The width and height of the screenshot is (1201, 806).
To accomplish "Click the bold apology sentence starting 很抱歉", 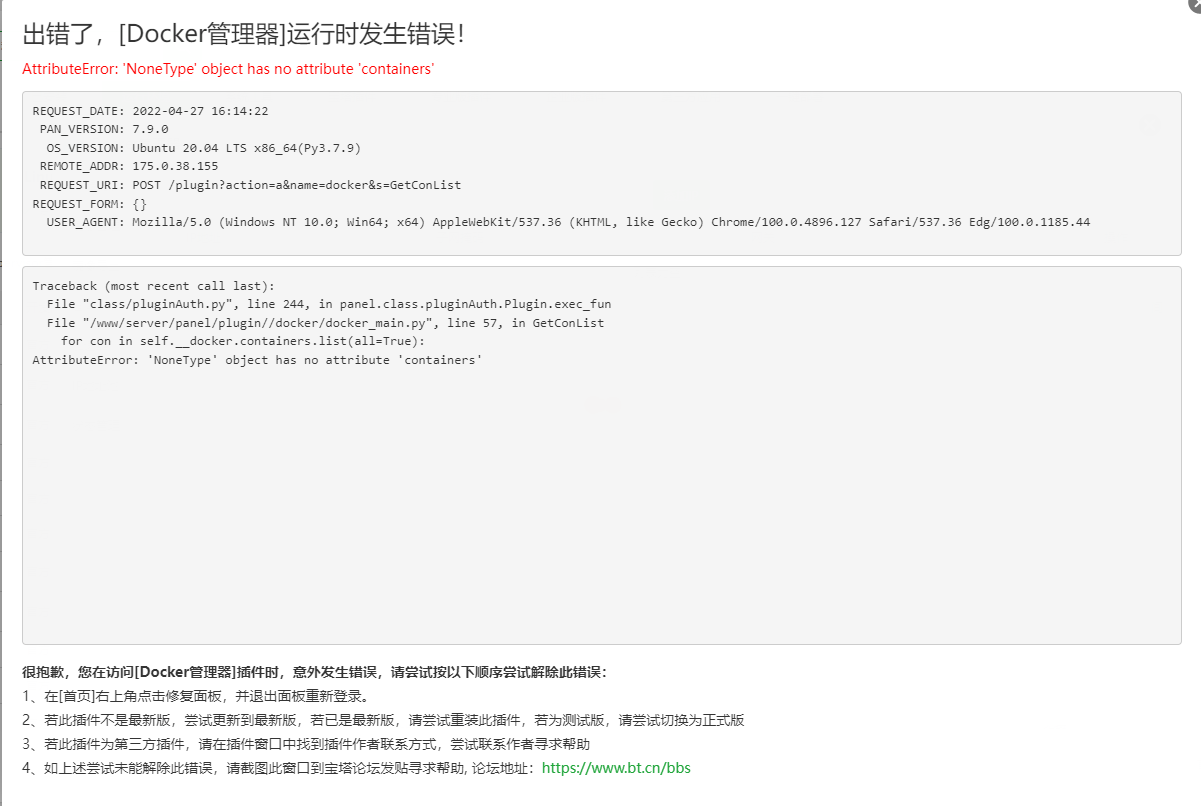I will 314,672.
